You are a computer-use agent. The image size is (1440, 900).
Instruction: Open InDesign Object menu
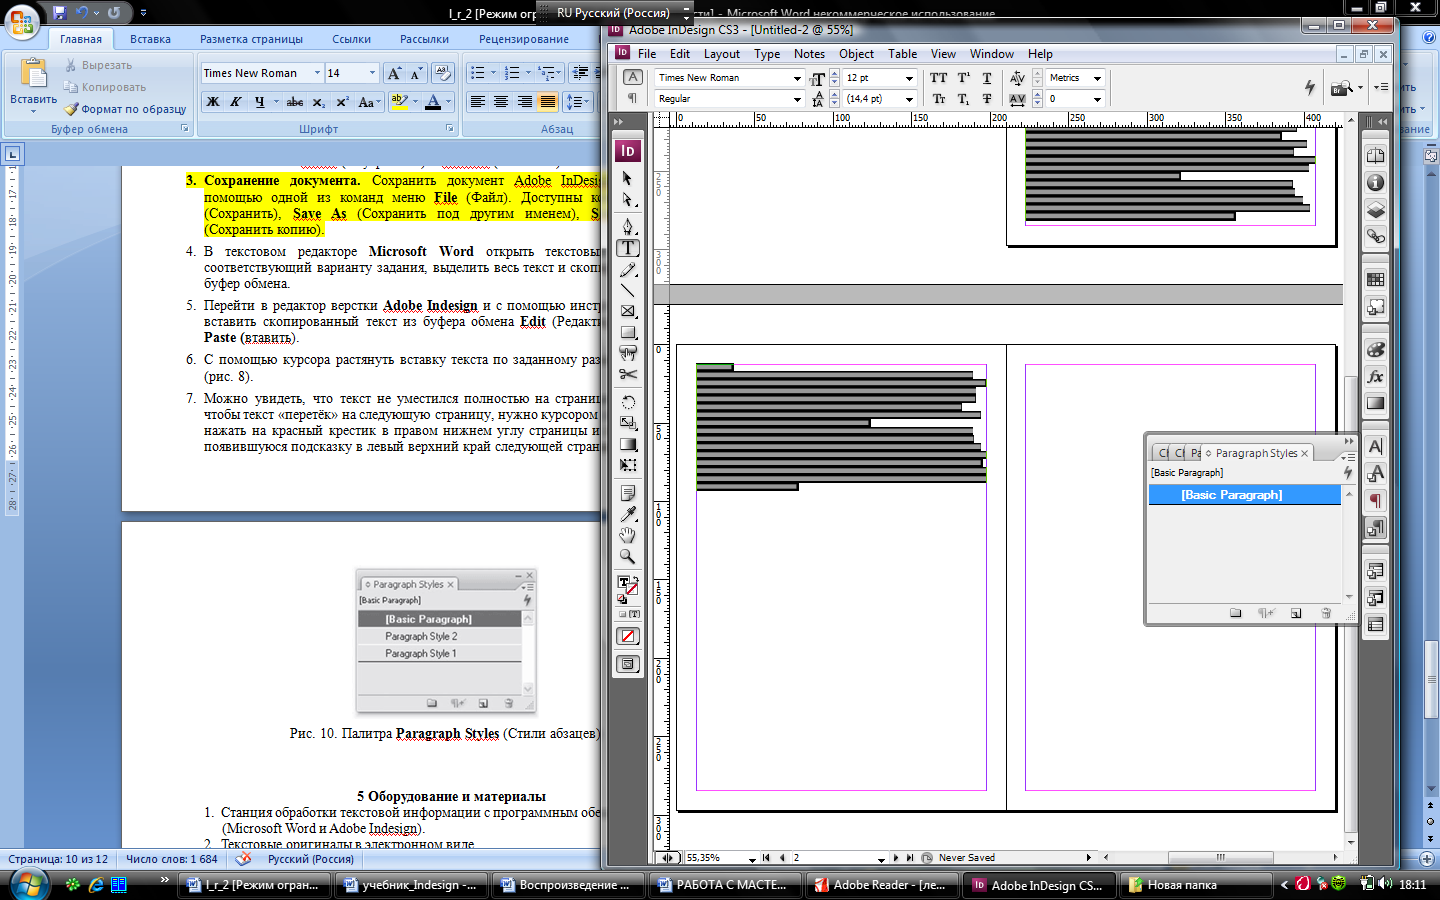click(x=856, y=54)
